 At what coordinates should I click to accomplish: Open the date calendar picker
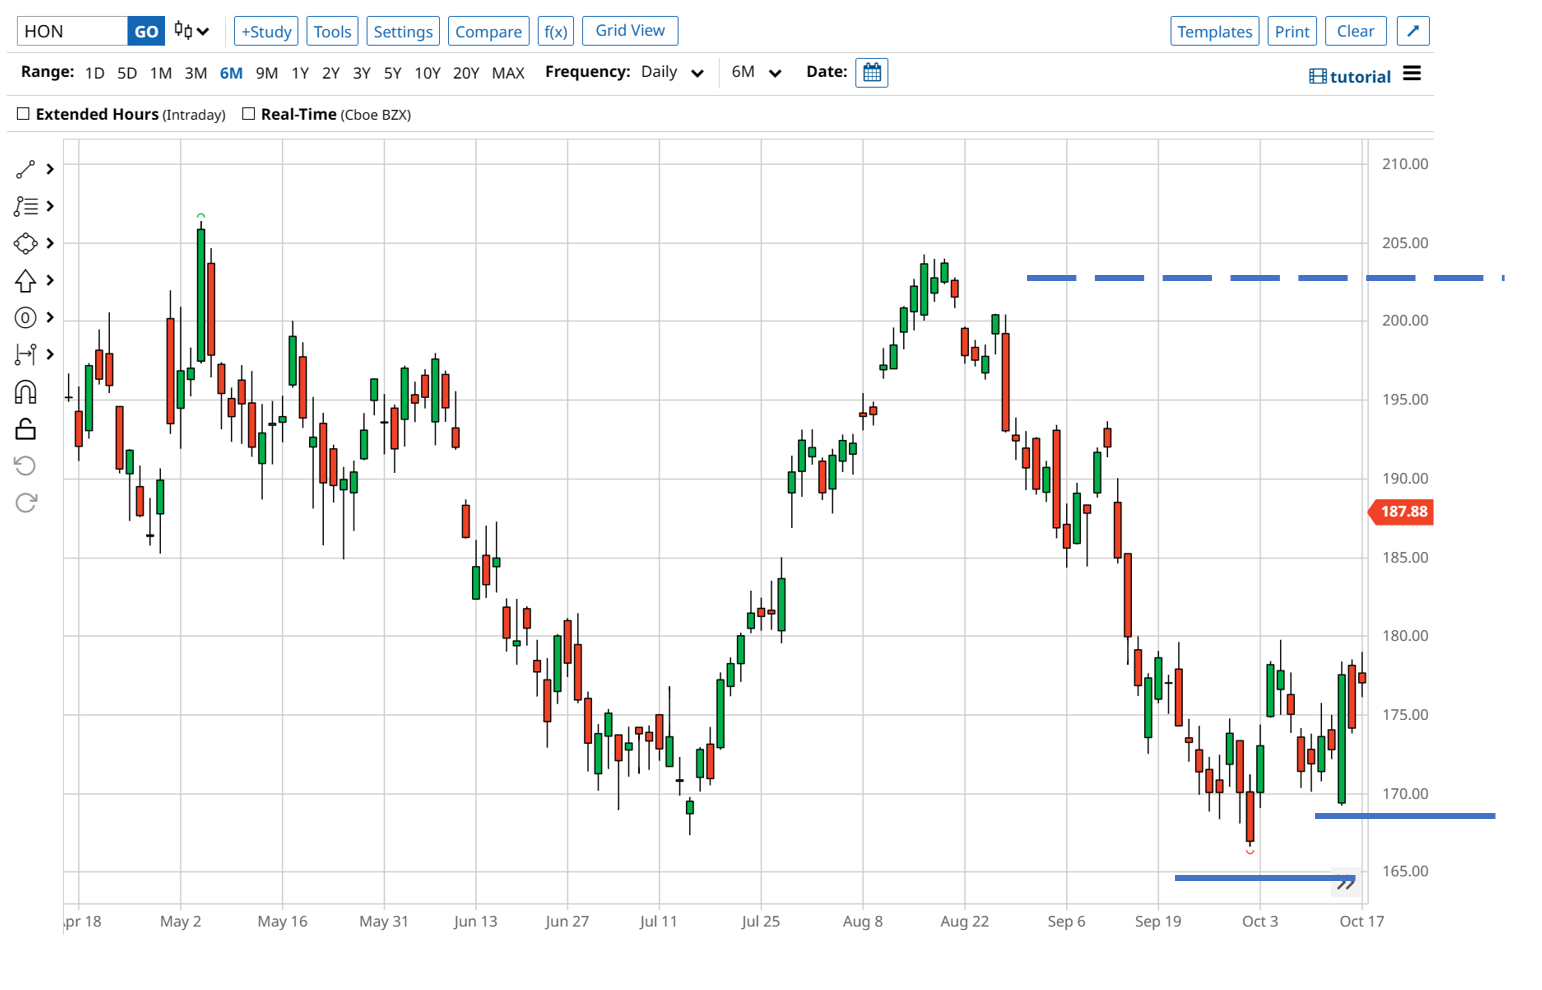(x=872, y=73)
